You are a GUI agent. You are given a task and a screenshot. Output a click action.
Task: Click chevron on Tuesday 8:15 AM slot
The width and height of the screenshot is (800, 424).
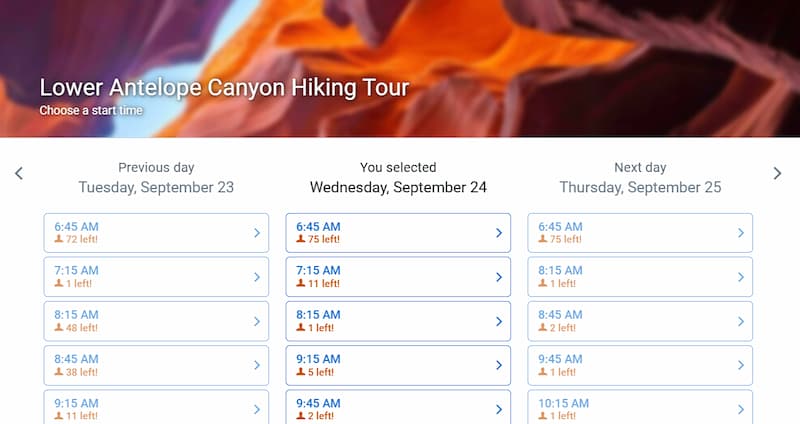click(x=257, y=321)
